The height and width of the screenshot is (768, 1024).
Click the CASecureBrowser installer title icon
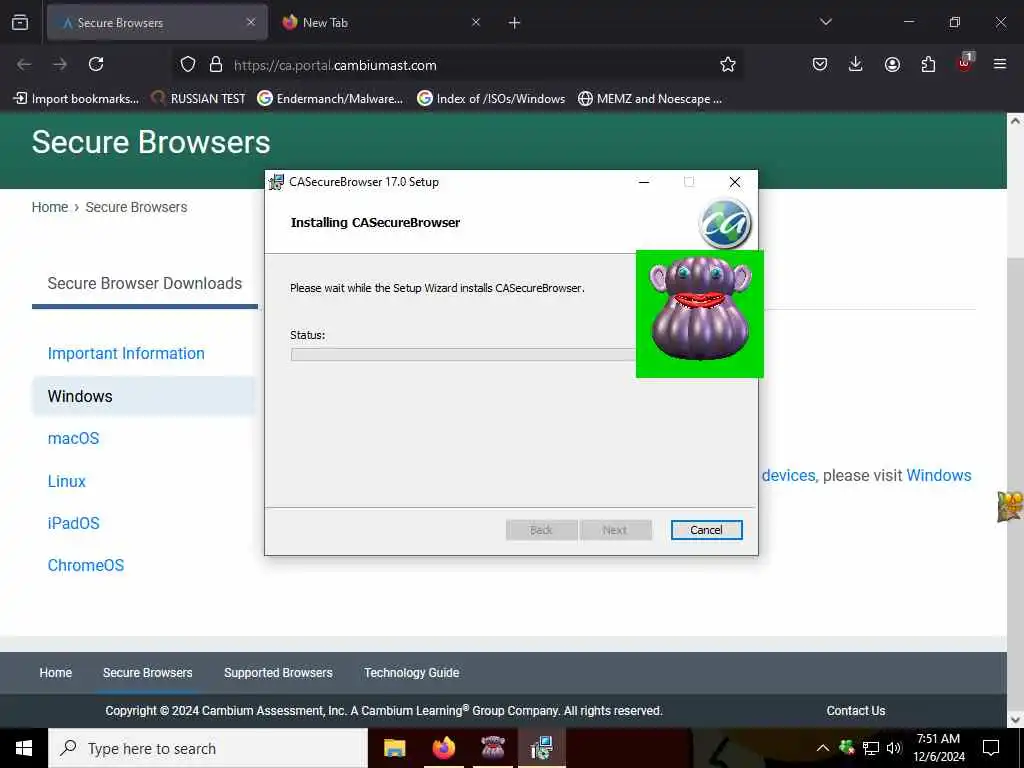click(277, 182)
